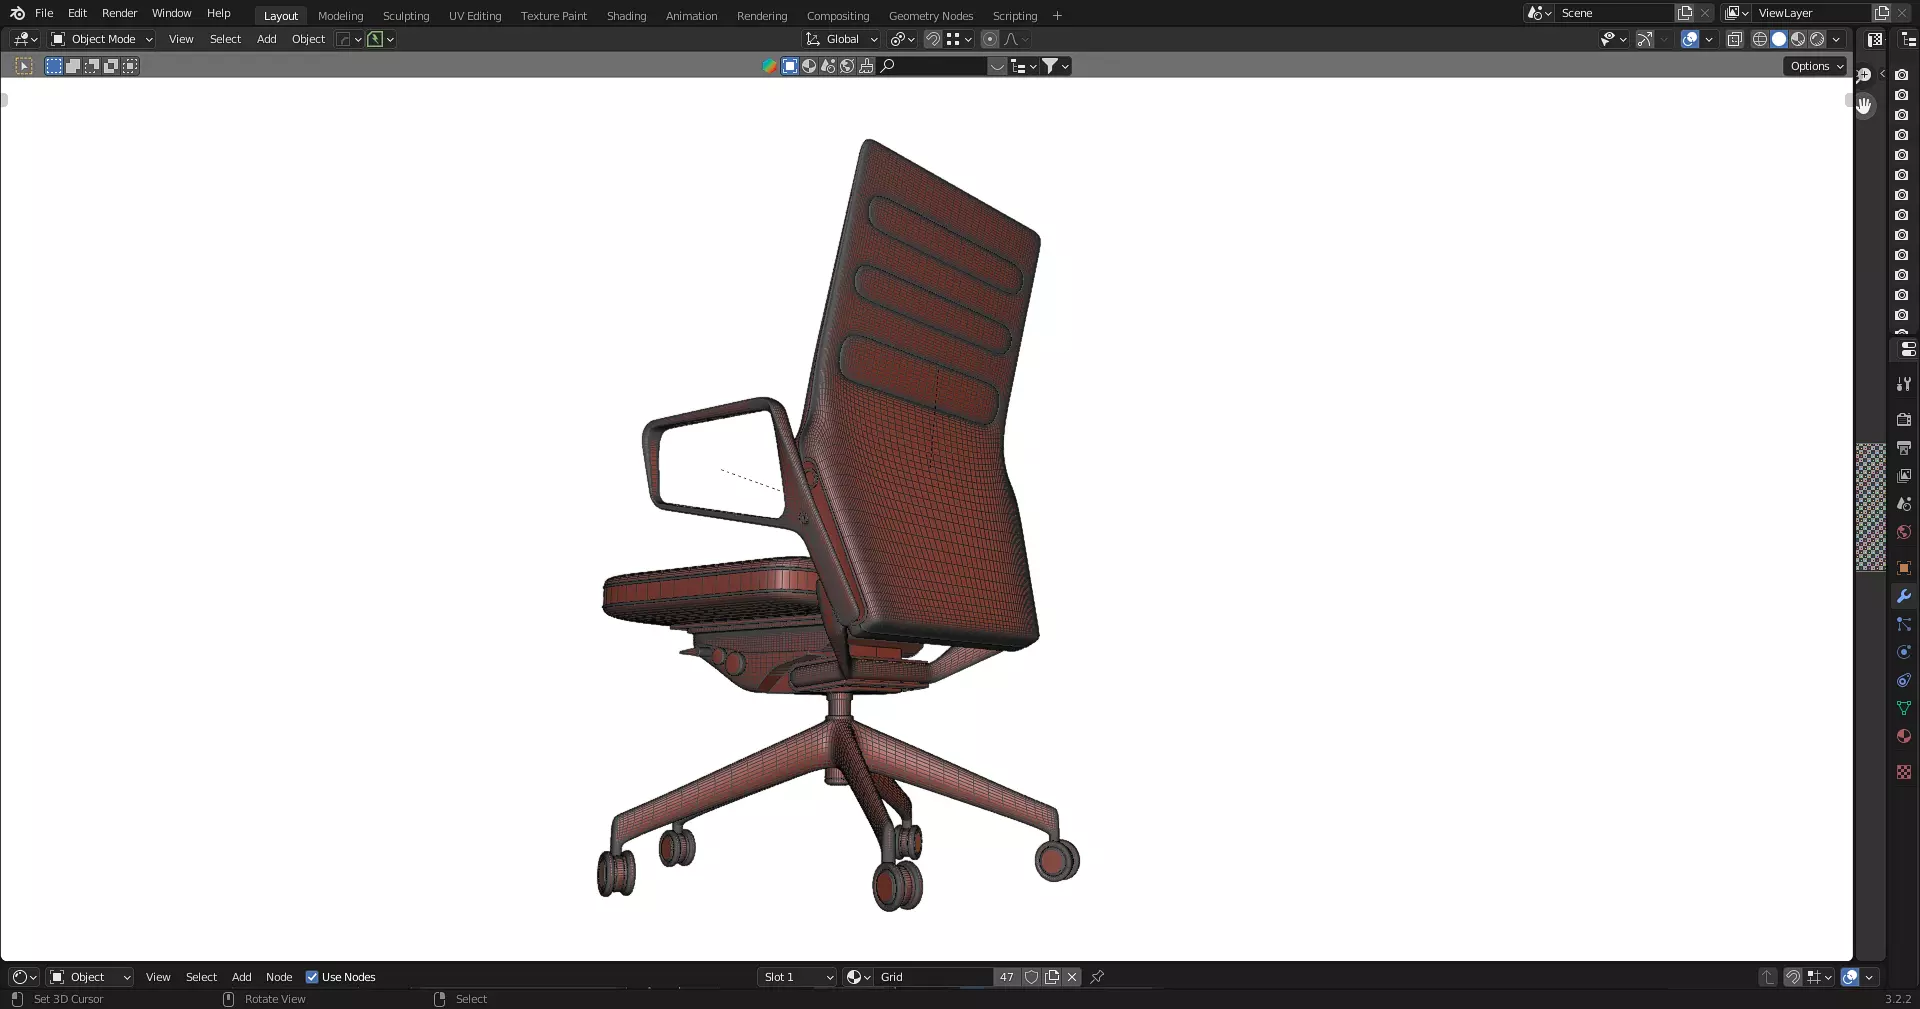The image size is (1920, 1009).
Task: Click the Grid material name field
Action: (934, 977)
